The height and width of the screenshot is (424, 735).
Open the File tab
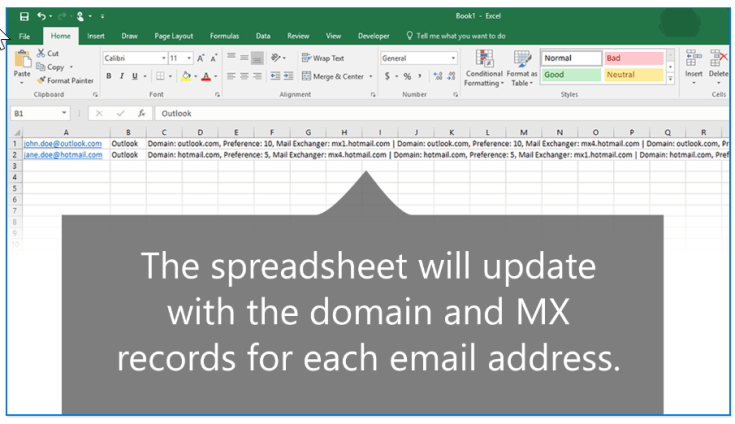(24, 36)
